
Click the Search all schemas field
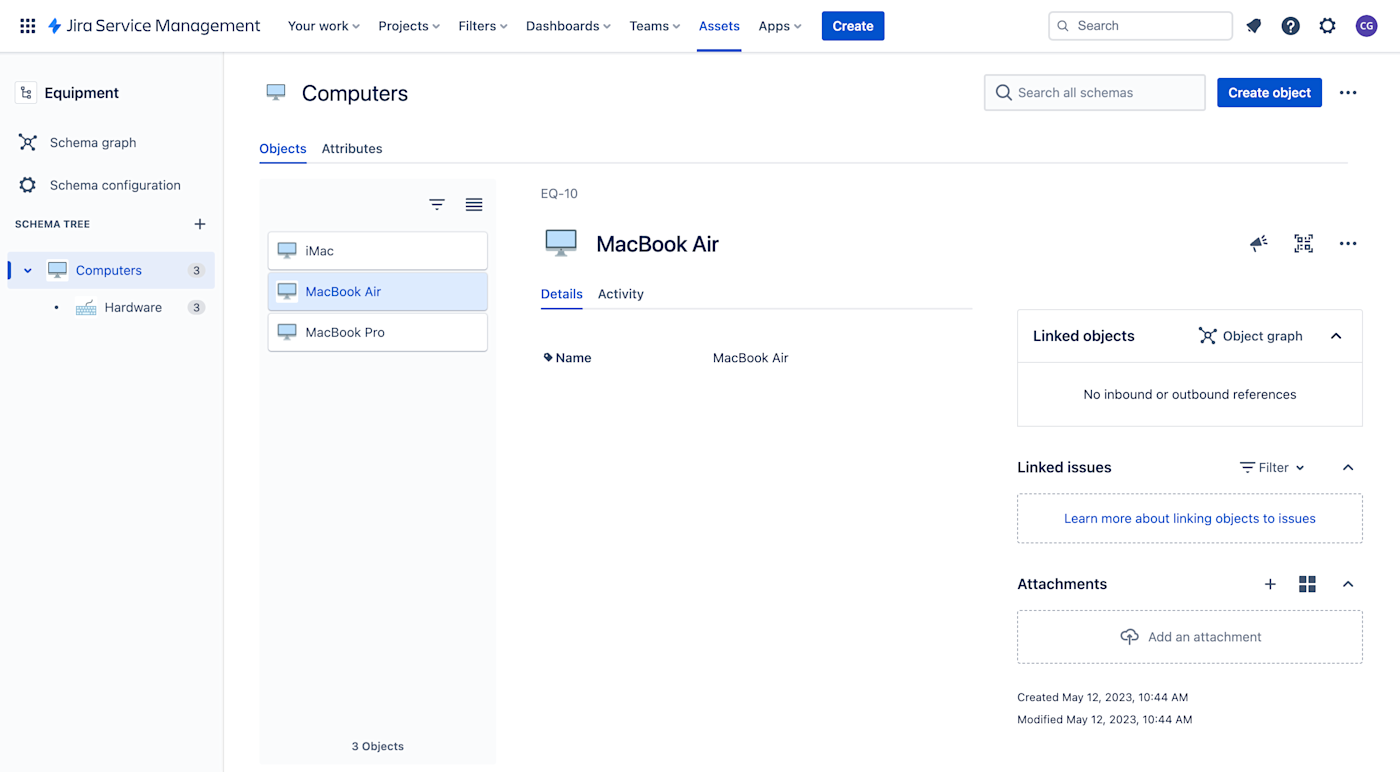(x=1095, y=93)
